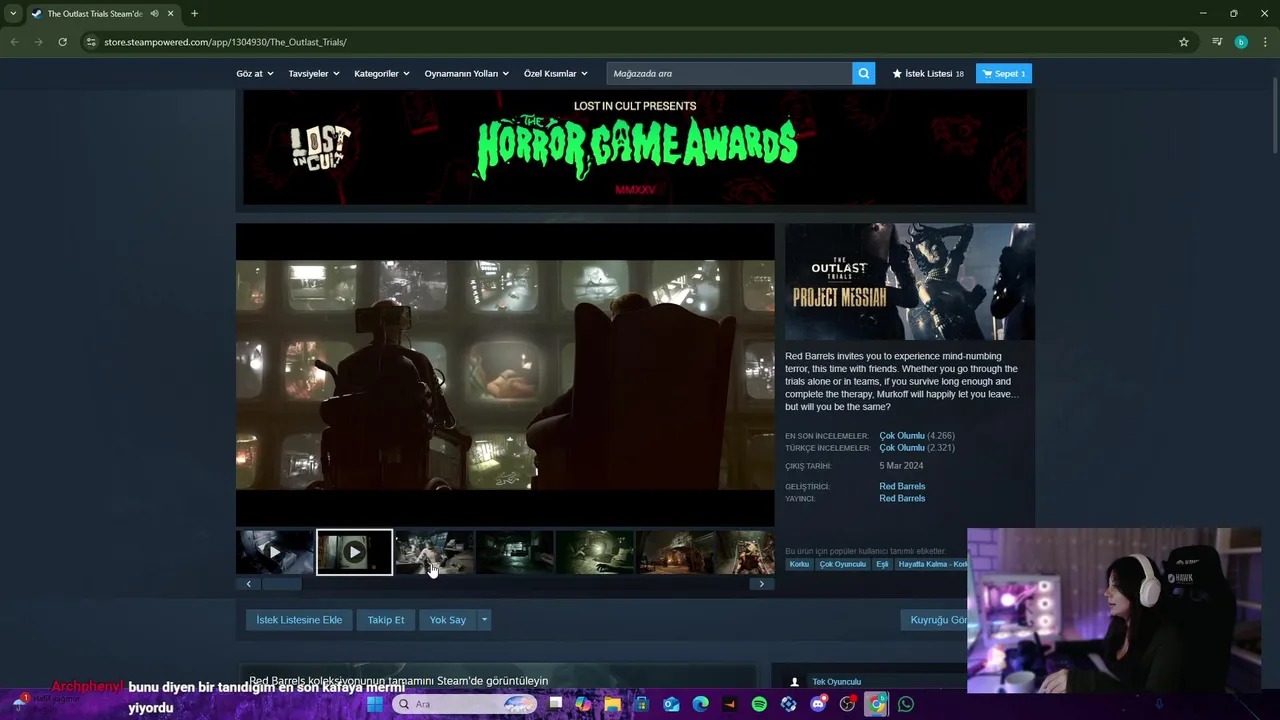Click İstek Listesine Ekle button
This screenshot has width=1280, height=720.
click(x=299, y=620)
